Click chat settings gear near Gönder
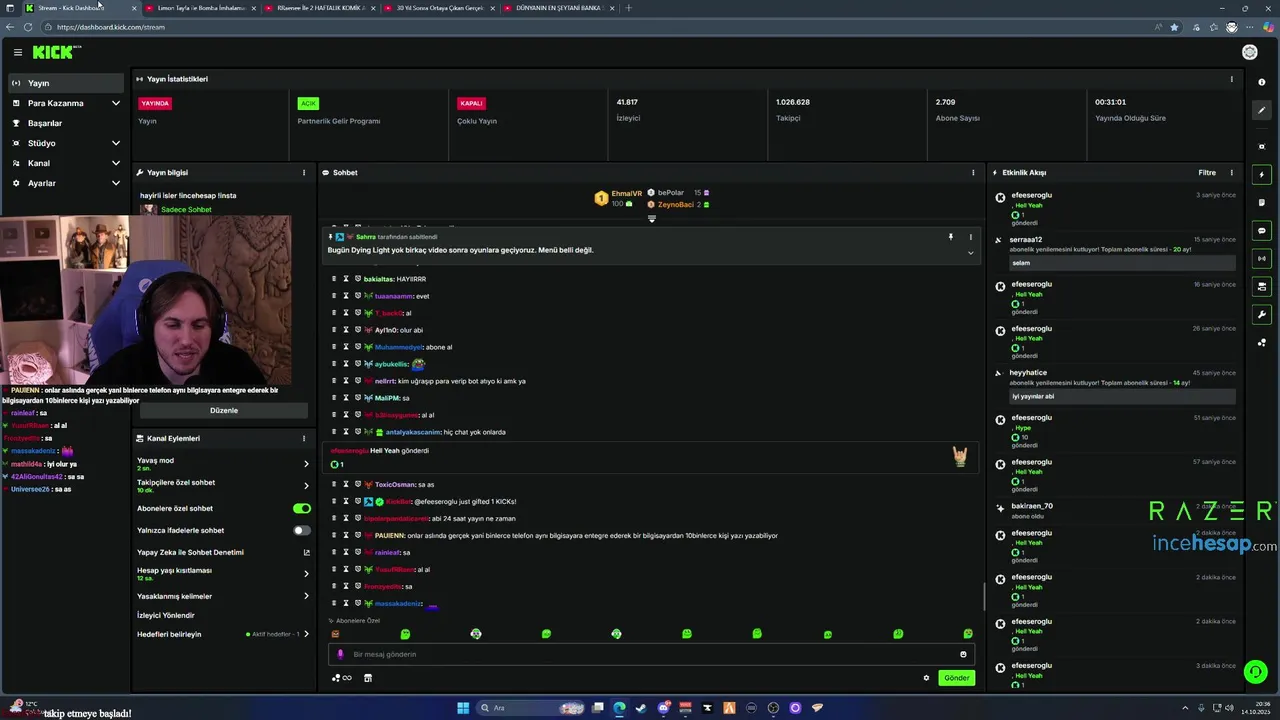The width and height of the screenshot is (1280, 720). pyautogui.click(x=926, y=678)
